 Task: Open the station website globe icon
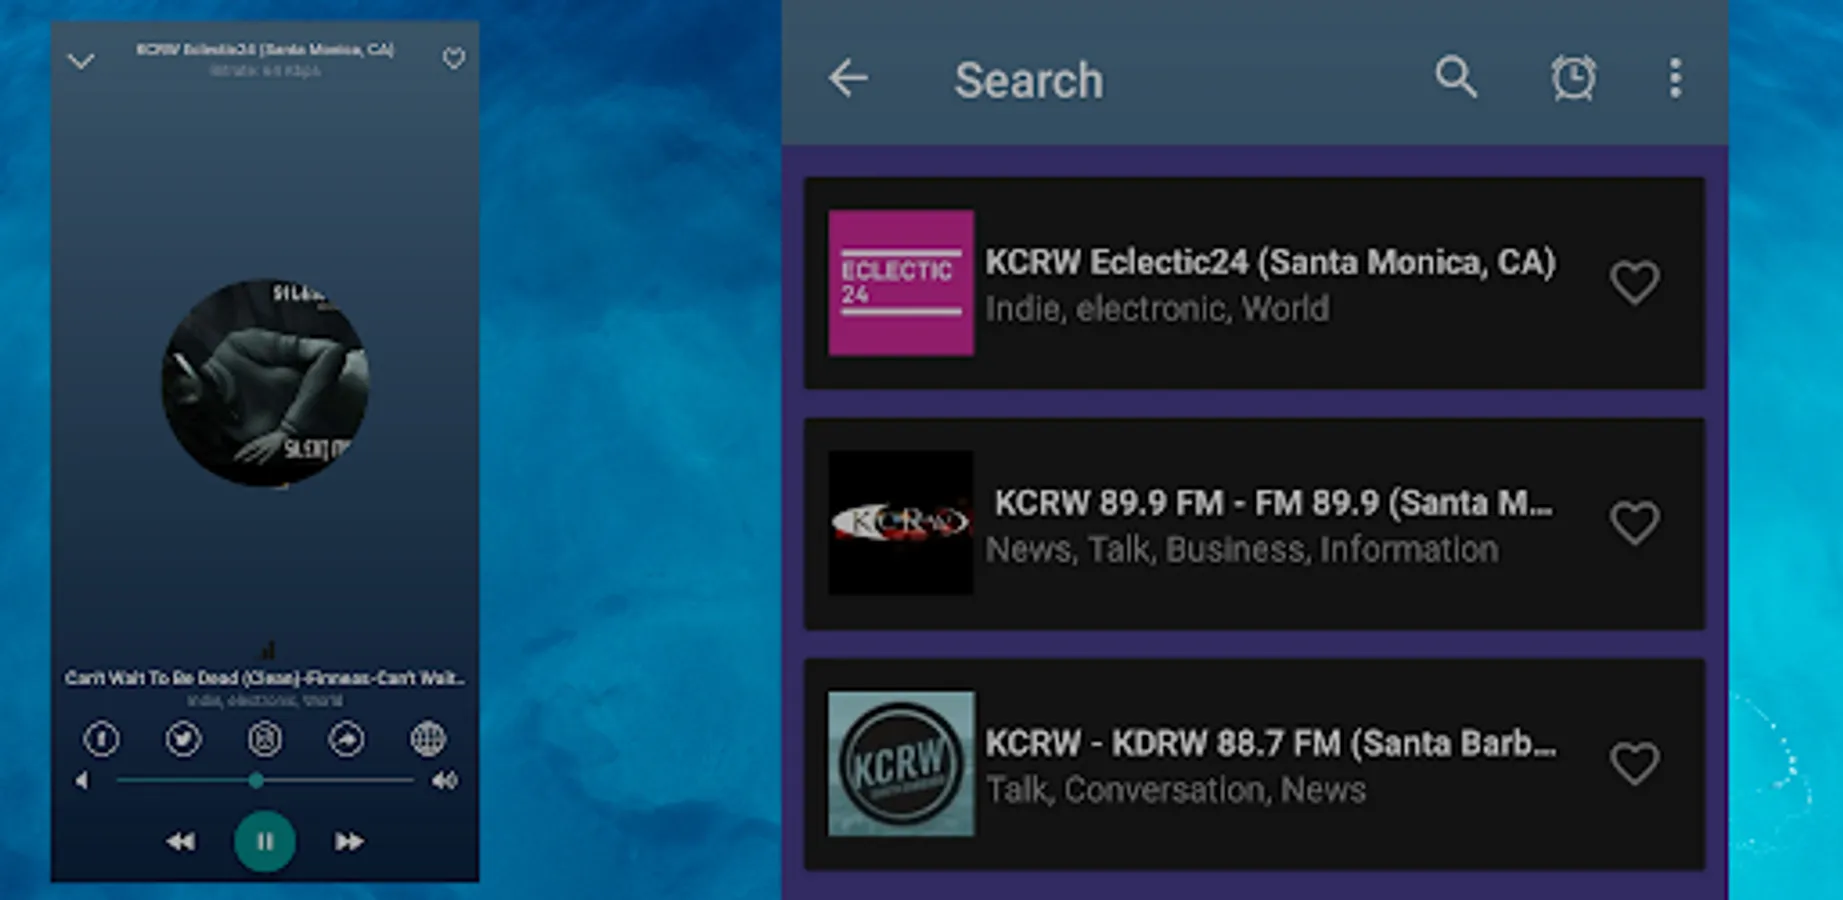click(428, 739)
